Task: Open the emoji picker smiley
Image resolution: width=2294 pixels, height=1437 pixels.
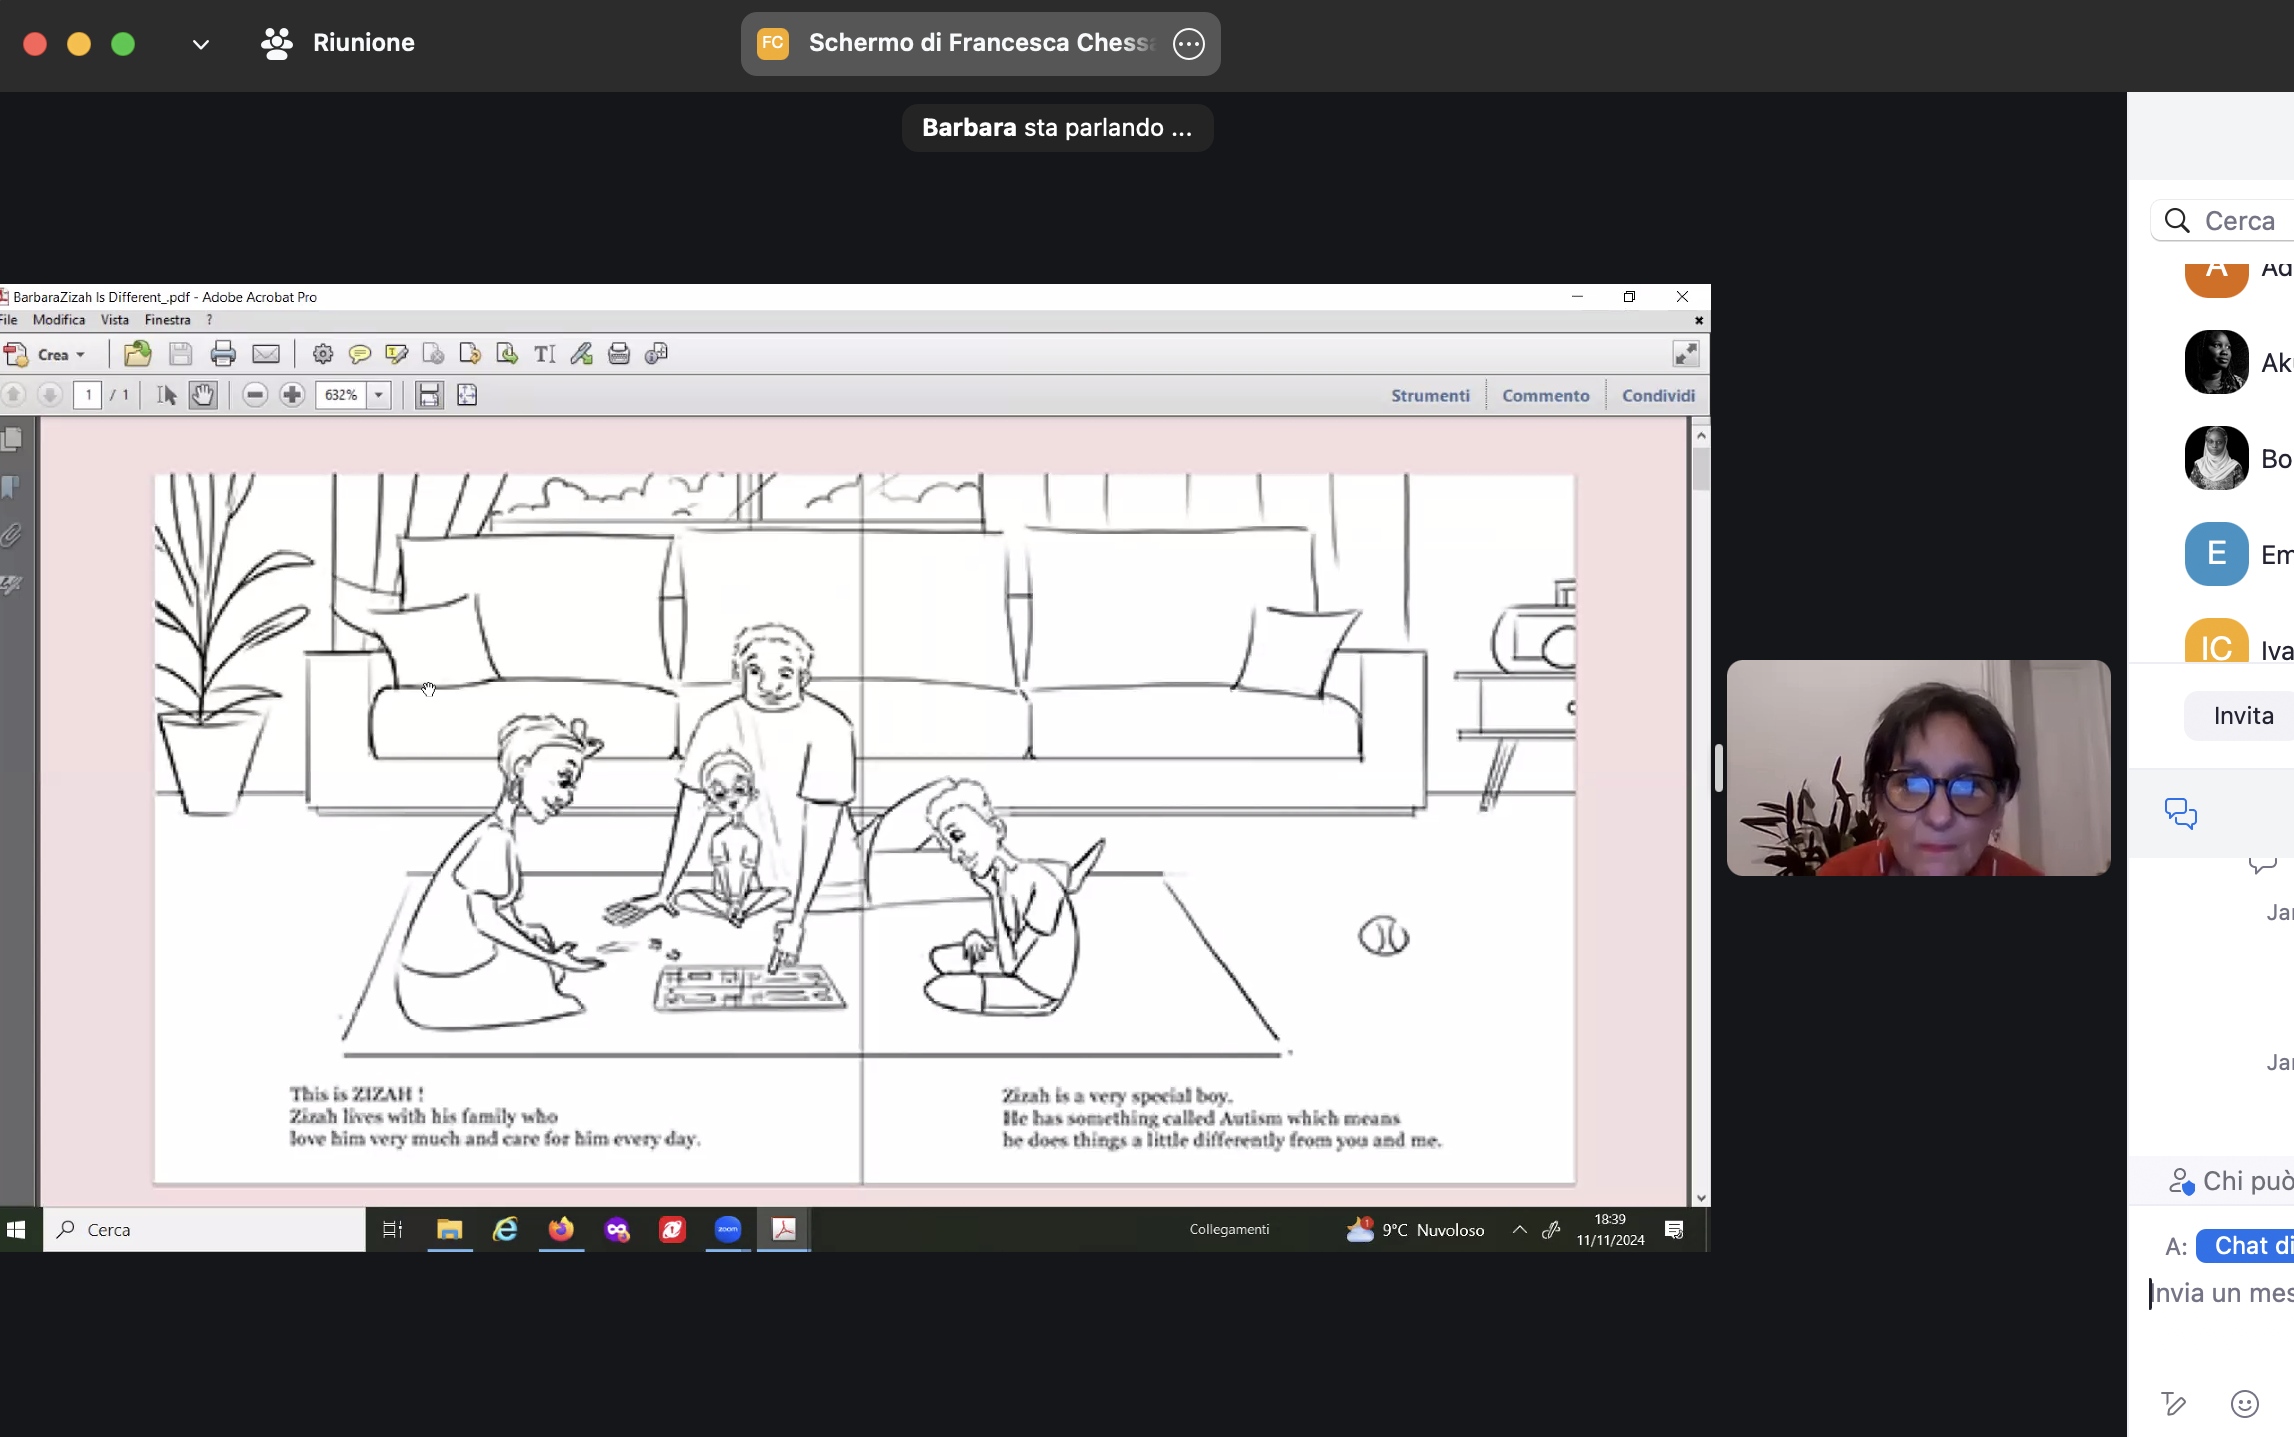Action: click(x=2244, y=1404)
